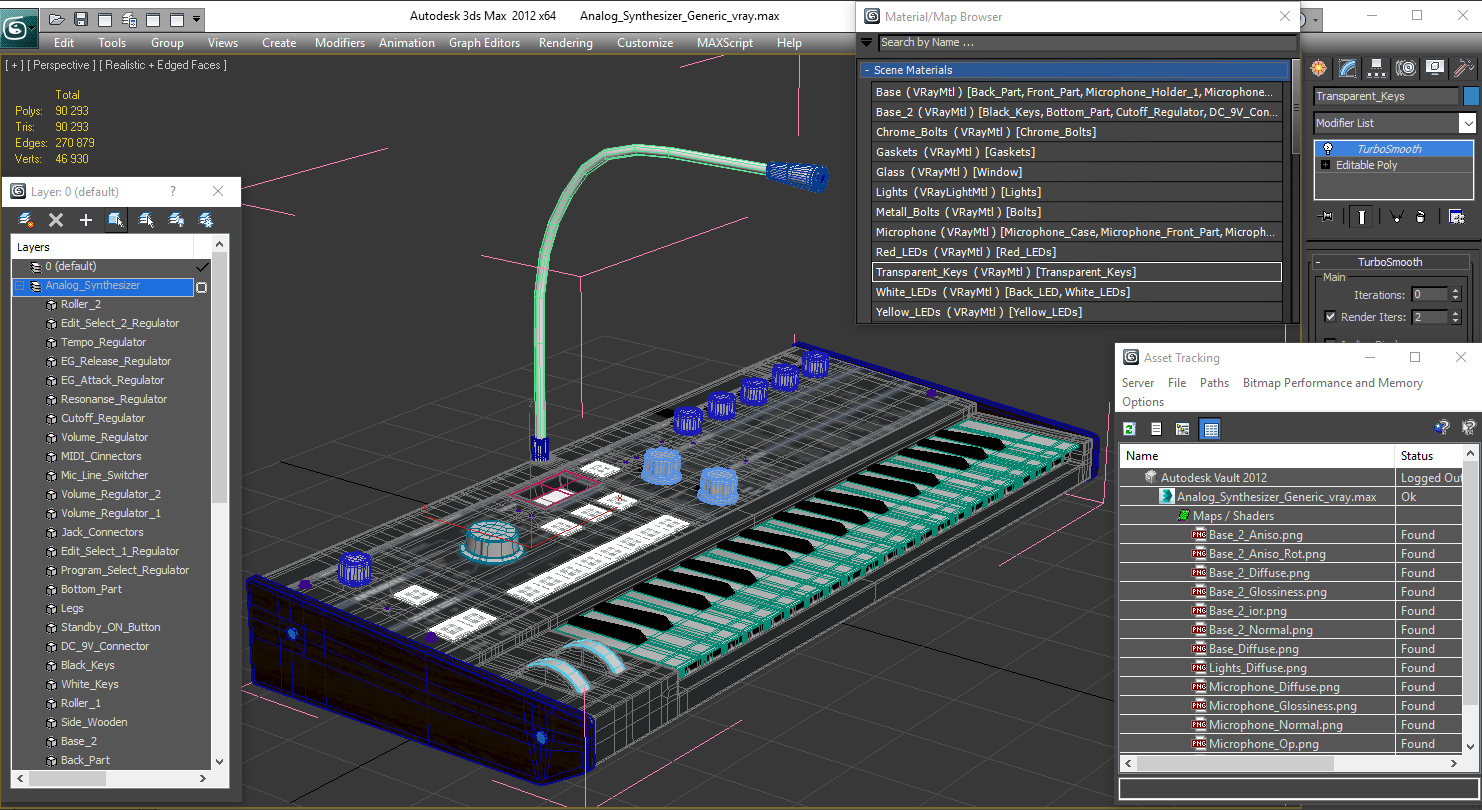Click Layer dialog help question mark
Image resolution: width=1482 pixels, height=810 pixels.
pyautogui.click(x=172, y=191)
